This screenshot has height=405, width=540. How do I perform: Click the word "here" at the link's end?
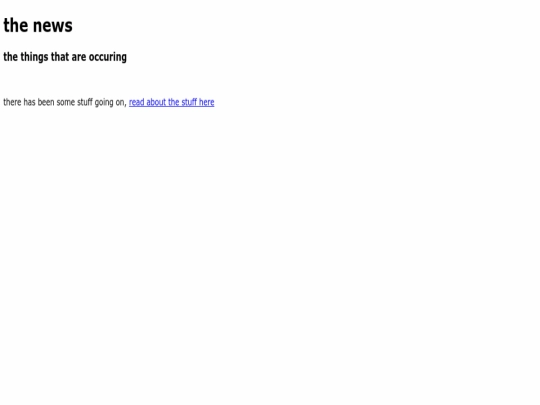click(x=207, y=102)
